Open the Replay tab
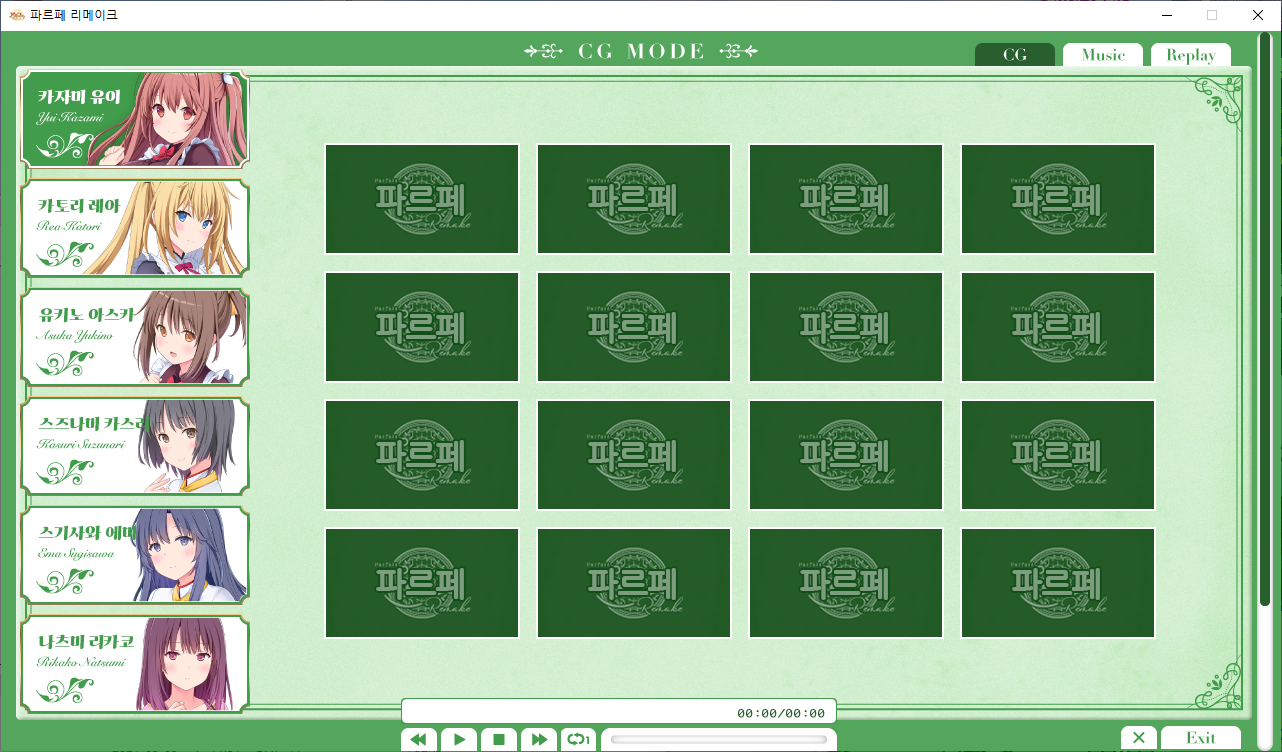1282x752 pixels. click(1191, 55)
